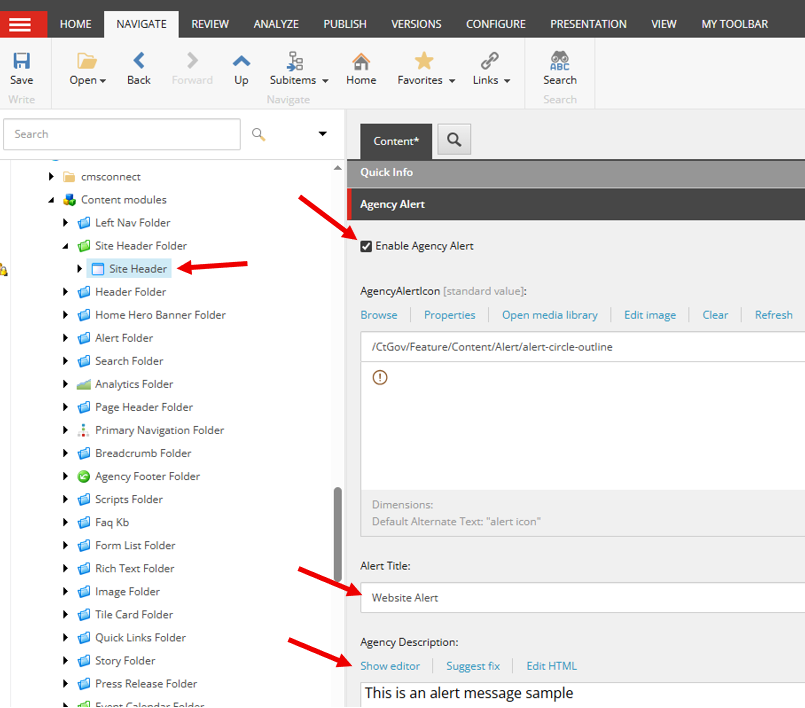This screenshot has height=708, width=805.
Task: Click the magnifier tab next to Content
Action: tap(454, 141)
